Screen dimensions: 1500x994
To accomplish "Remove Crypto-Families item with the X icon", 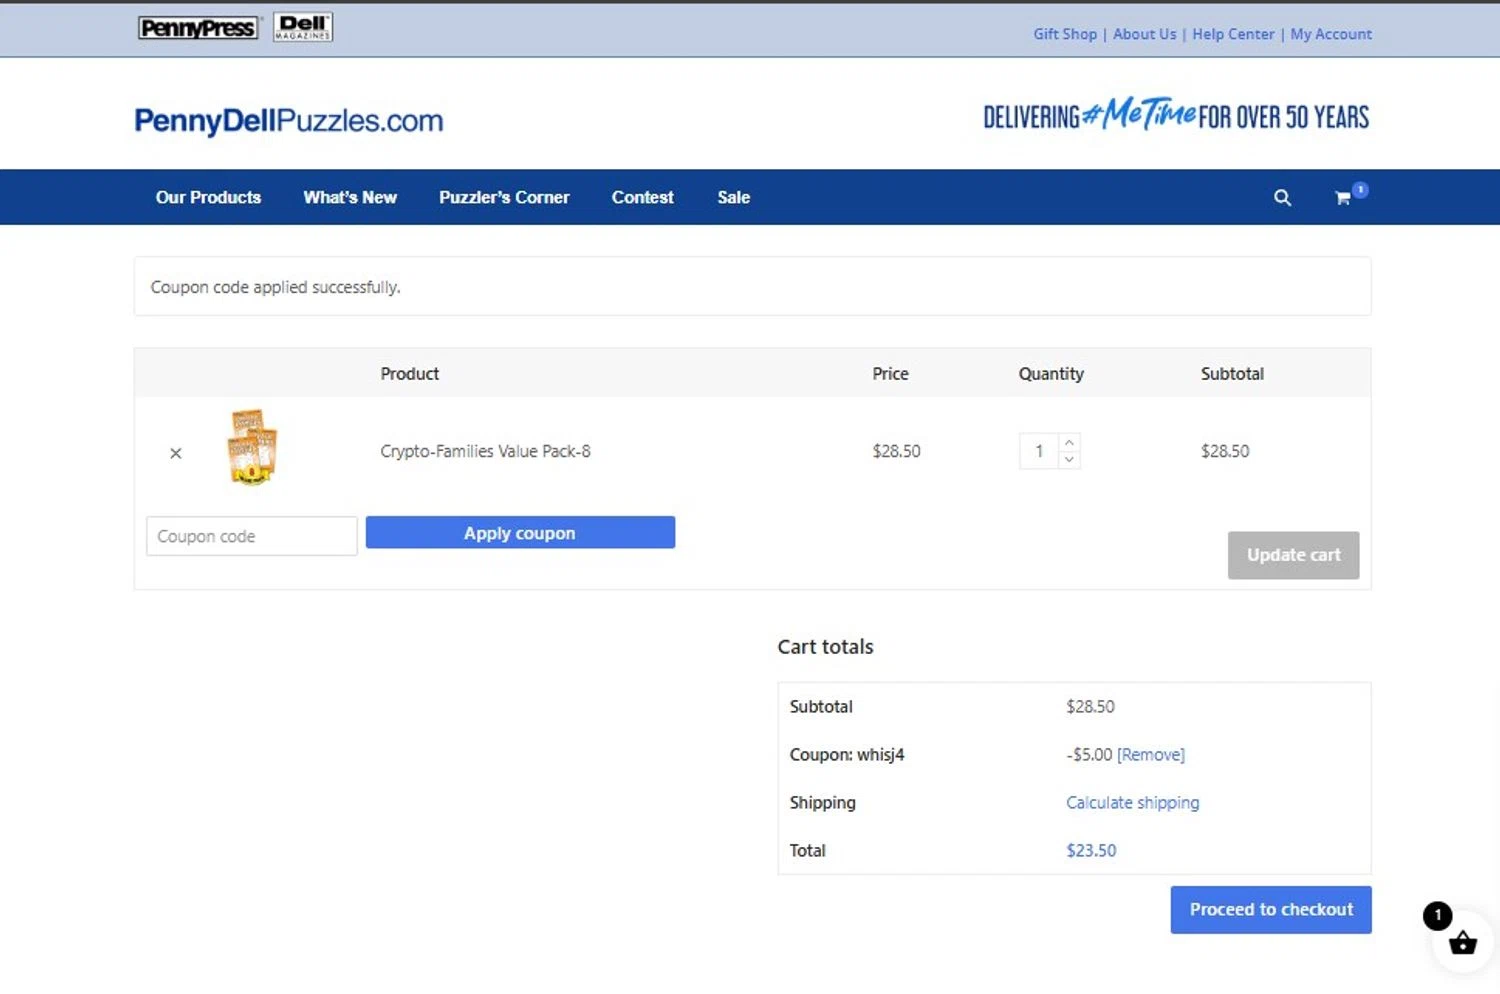I will click(x=176, y=453).
